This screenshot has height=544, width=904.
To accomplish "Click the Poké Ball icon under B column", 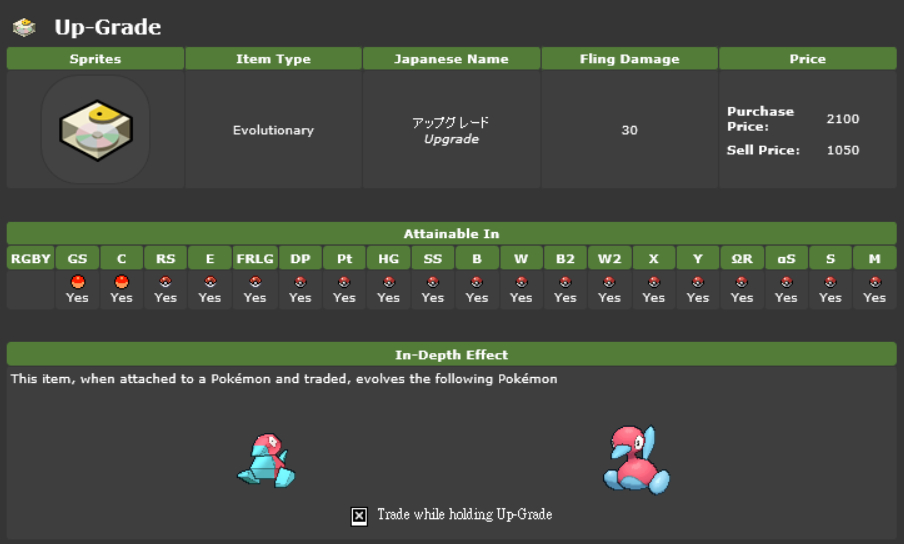I will (477, 282).
